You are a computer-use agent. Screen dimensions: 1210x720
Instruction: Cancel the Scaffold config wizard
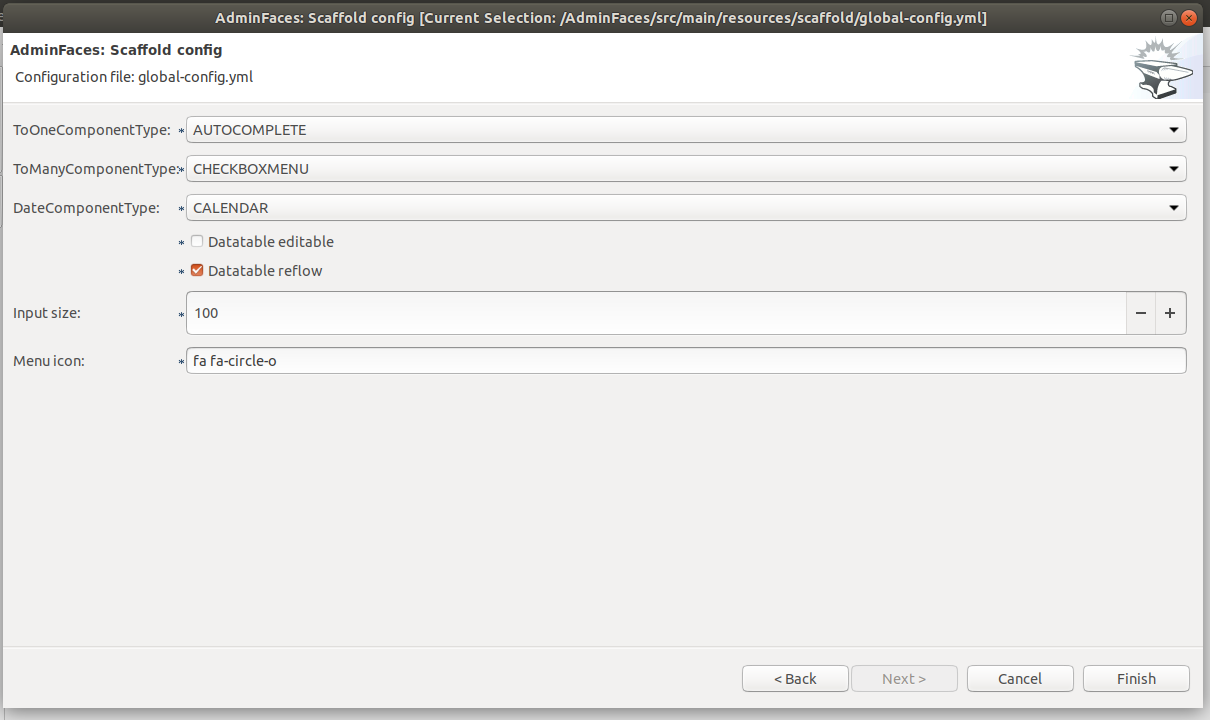[x=1020, y=678]
